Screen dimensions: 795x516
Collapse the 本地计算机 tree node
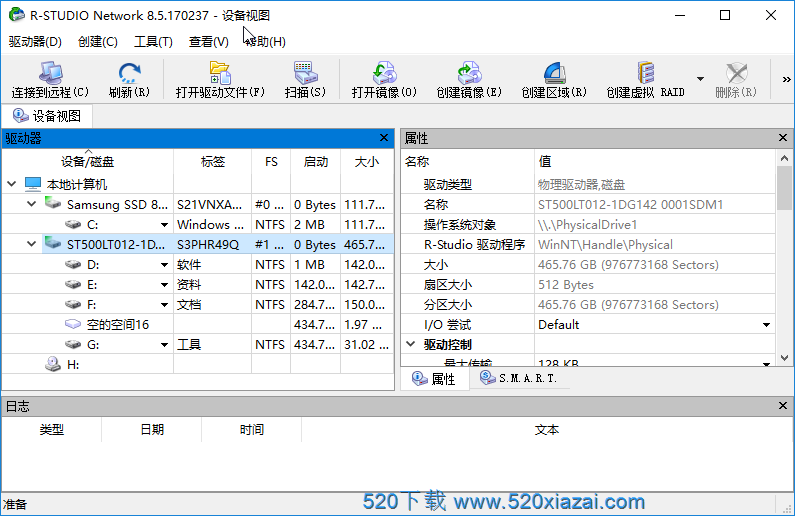(x=12, y=184)
